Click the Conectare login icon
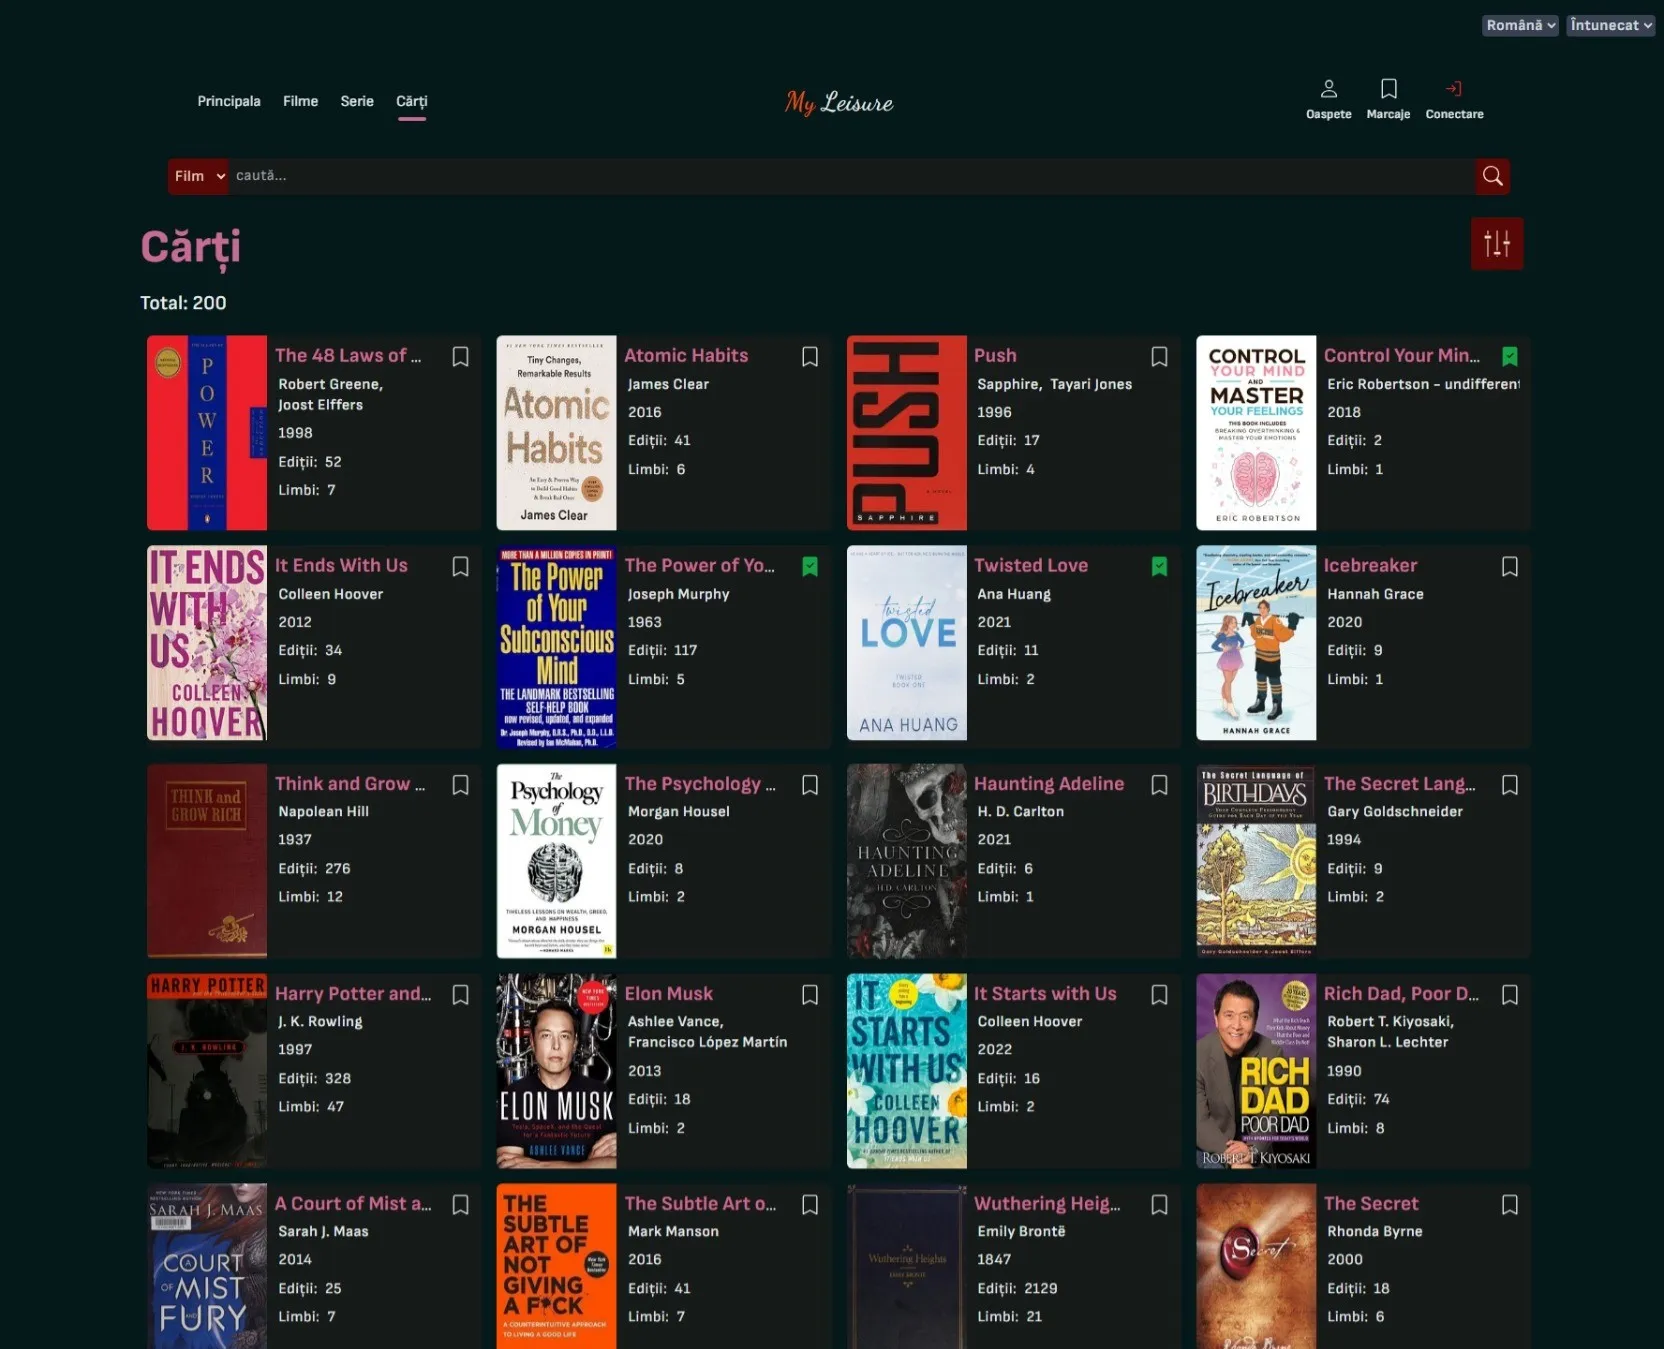This screenshot has width=1664, height=1349. 1454,100
